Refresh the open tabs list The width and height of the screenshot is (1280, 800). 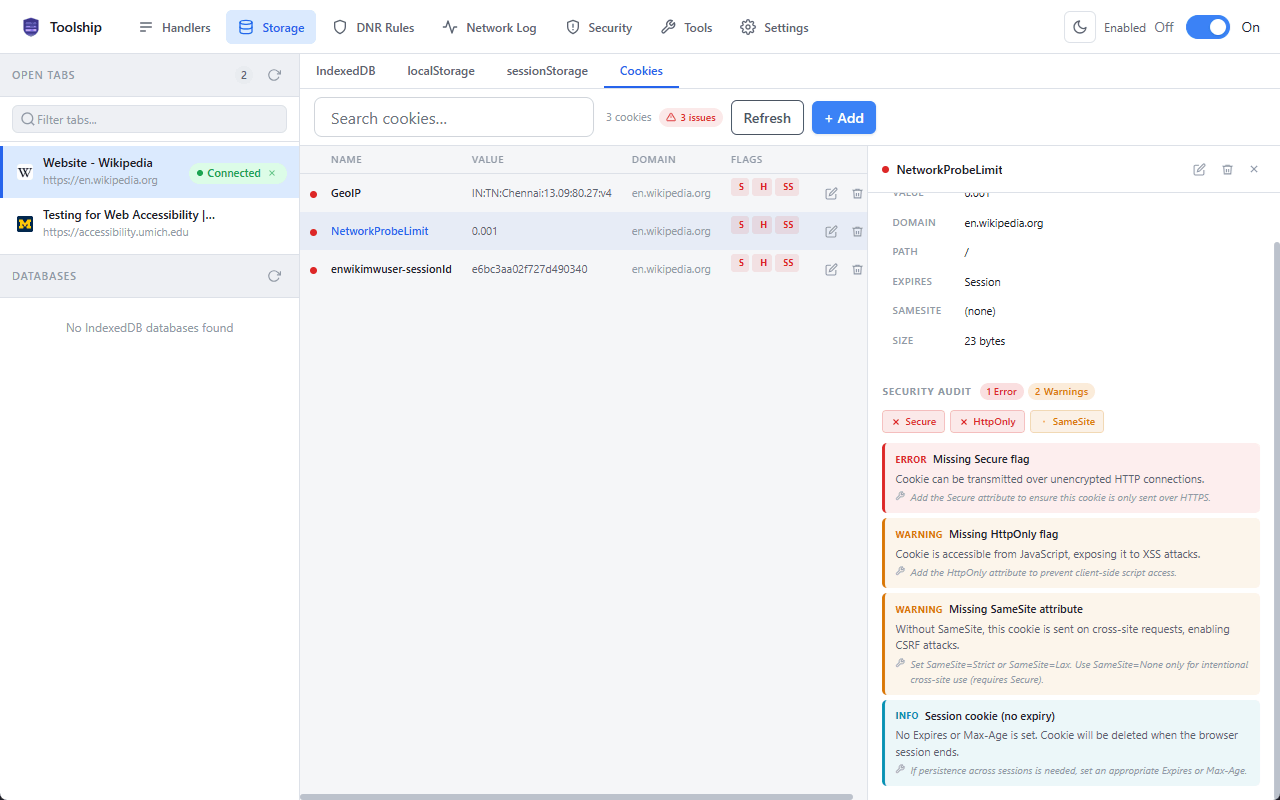[x=274, y=75]
